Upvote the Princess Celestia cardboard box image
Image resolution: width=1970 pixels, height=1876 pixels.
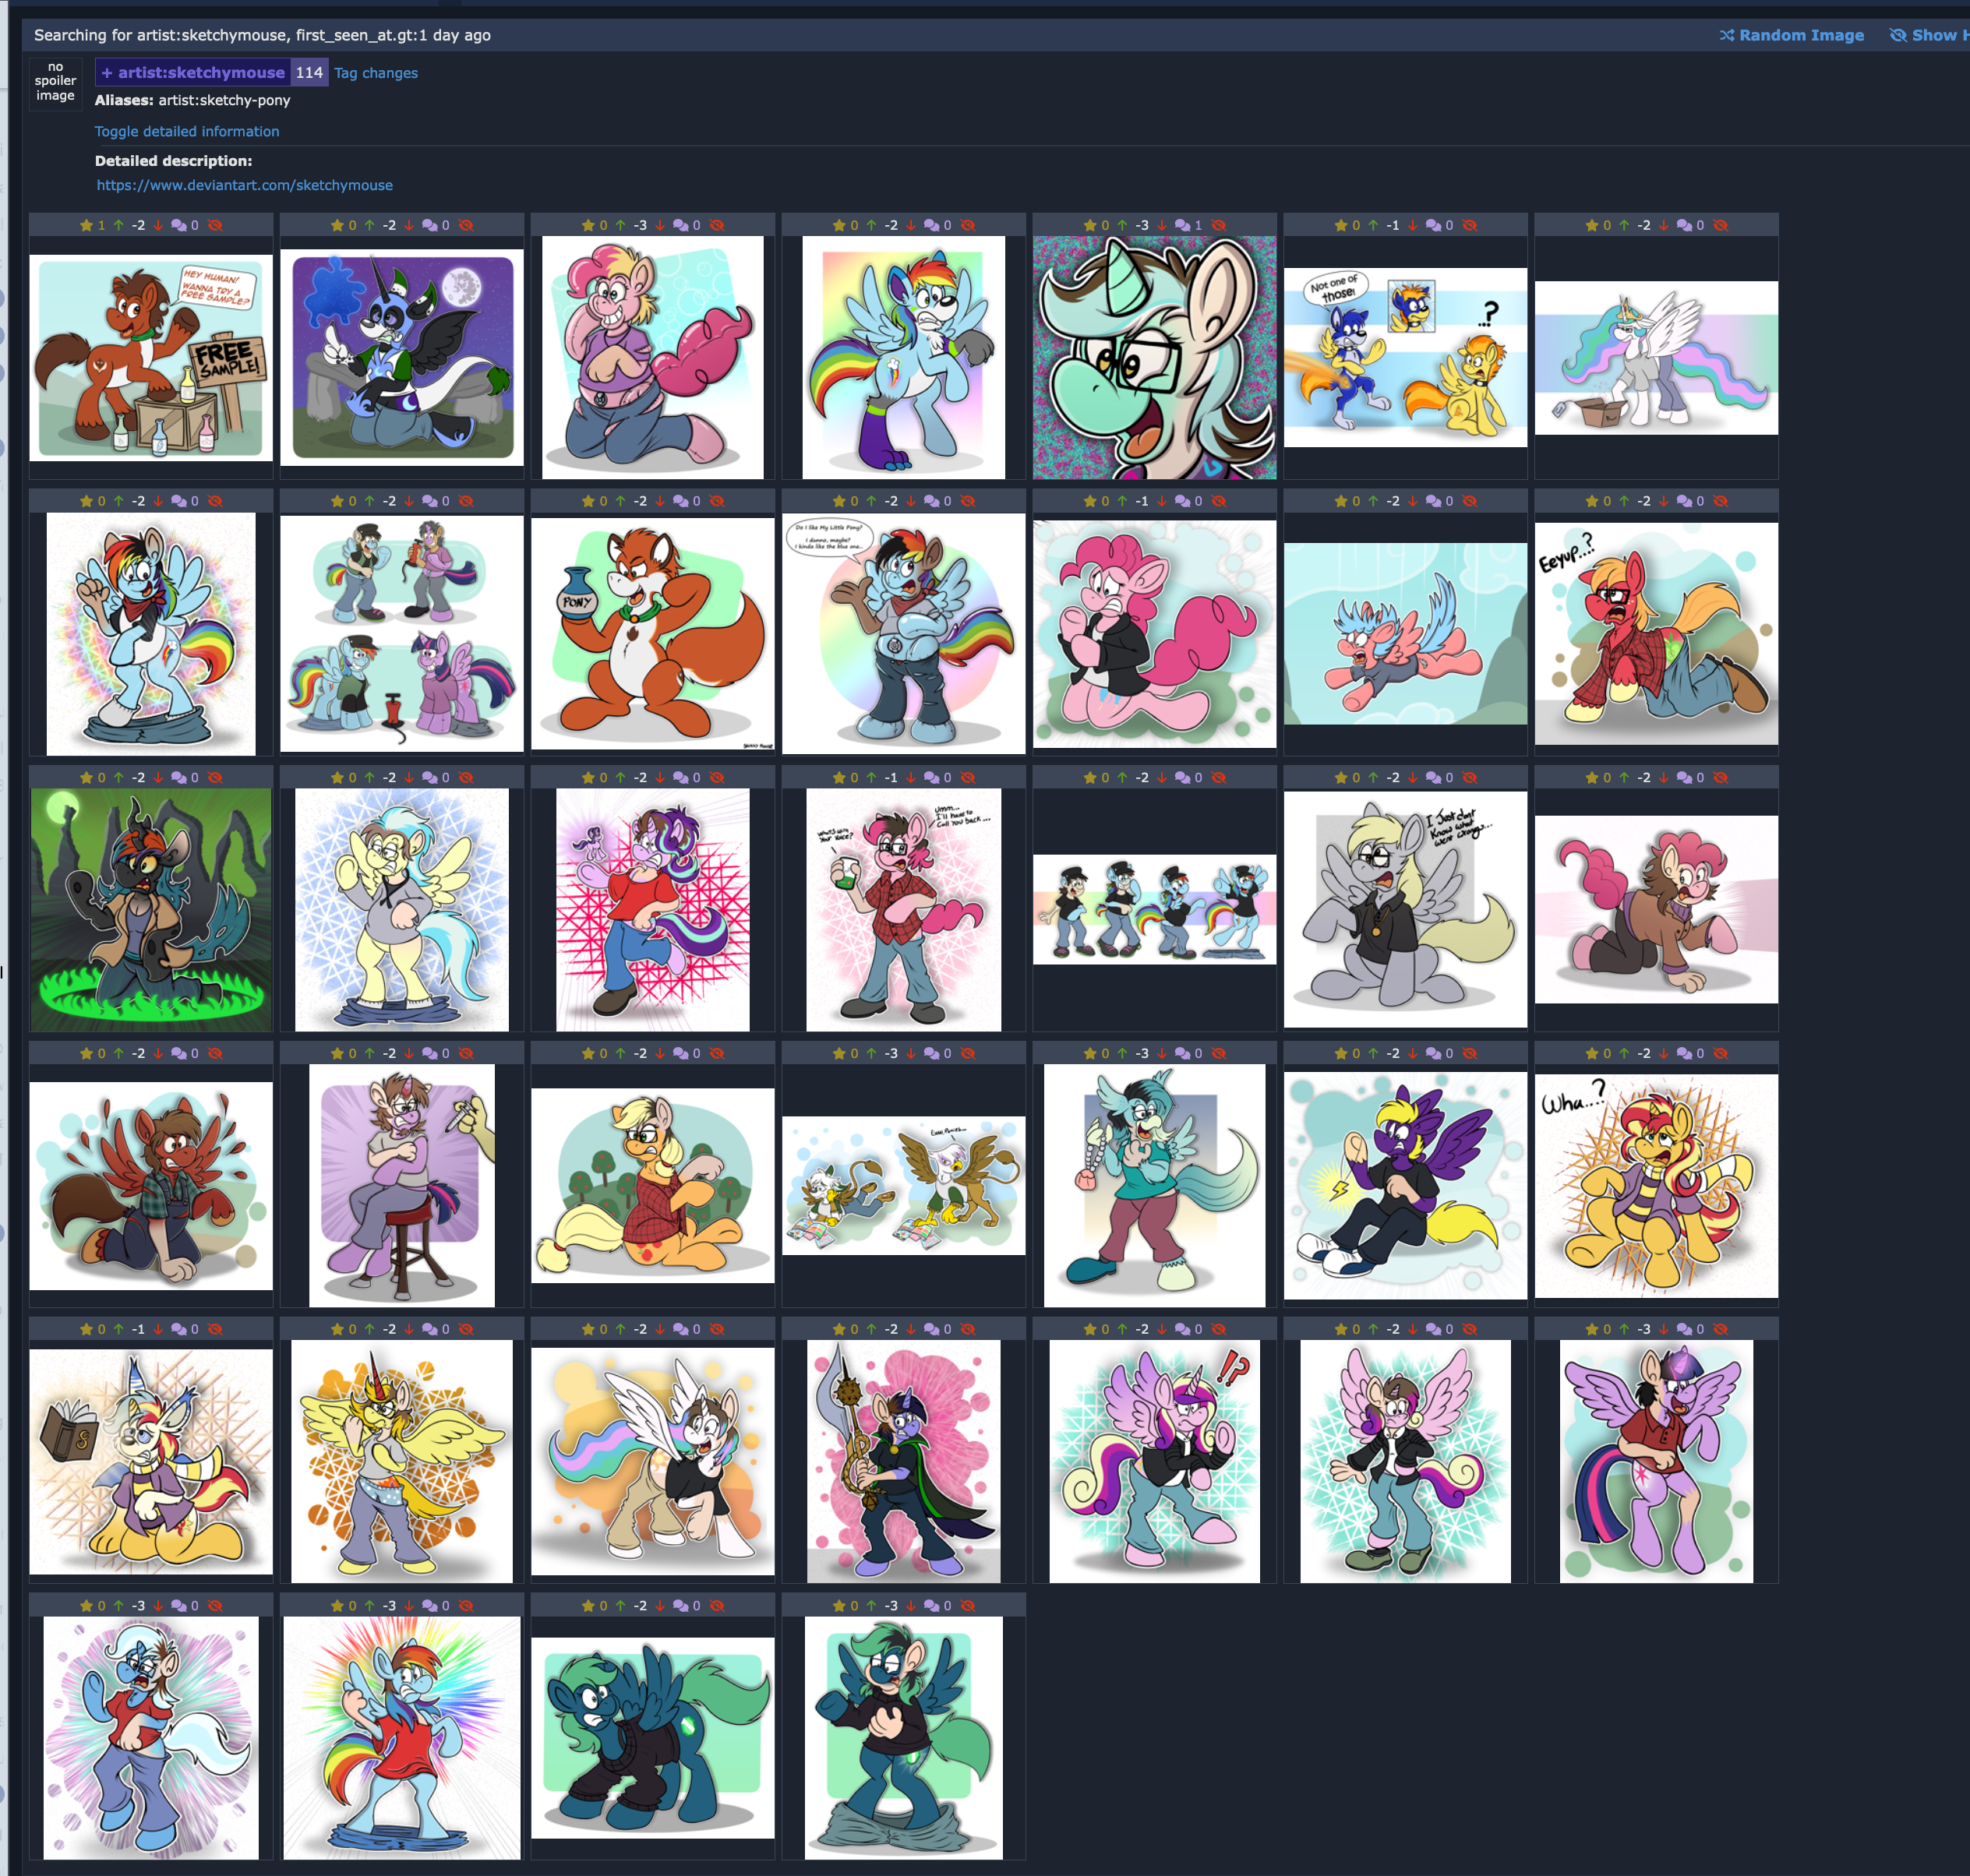click(x=1624, y=225)
